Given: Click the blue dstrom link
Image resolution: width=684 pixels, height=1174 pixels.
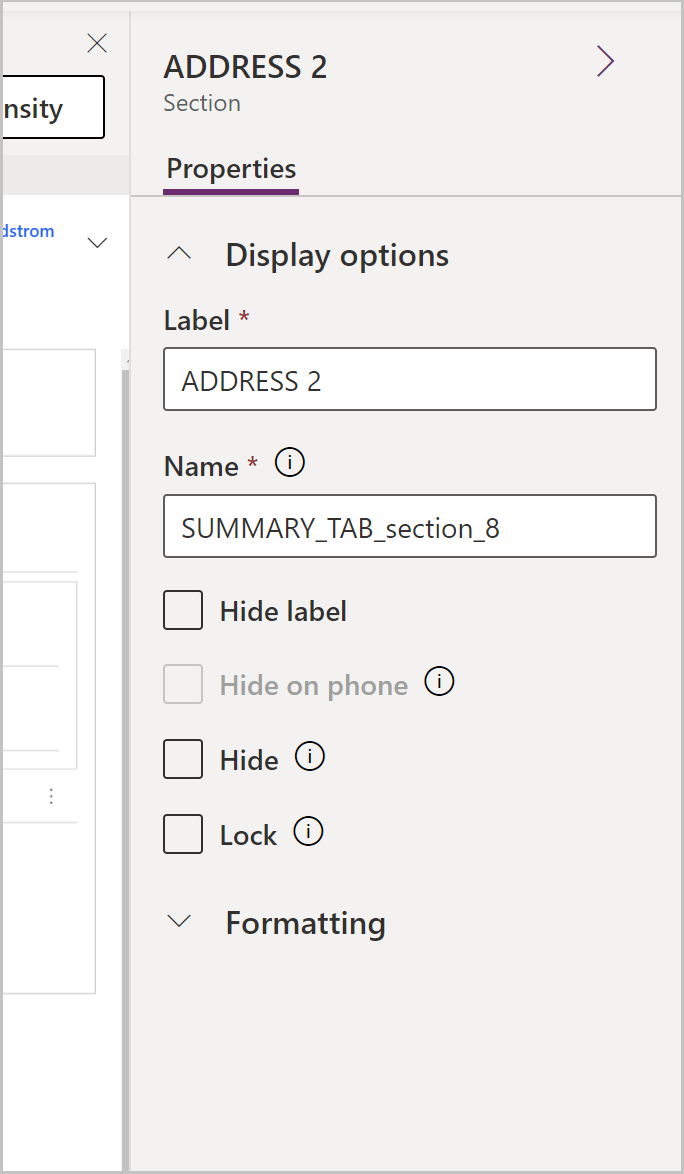Looking at the screenshot, I should click(27, 230).
